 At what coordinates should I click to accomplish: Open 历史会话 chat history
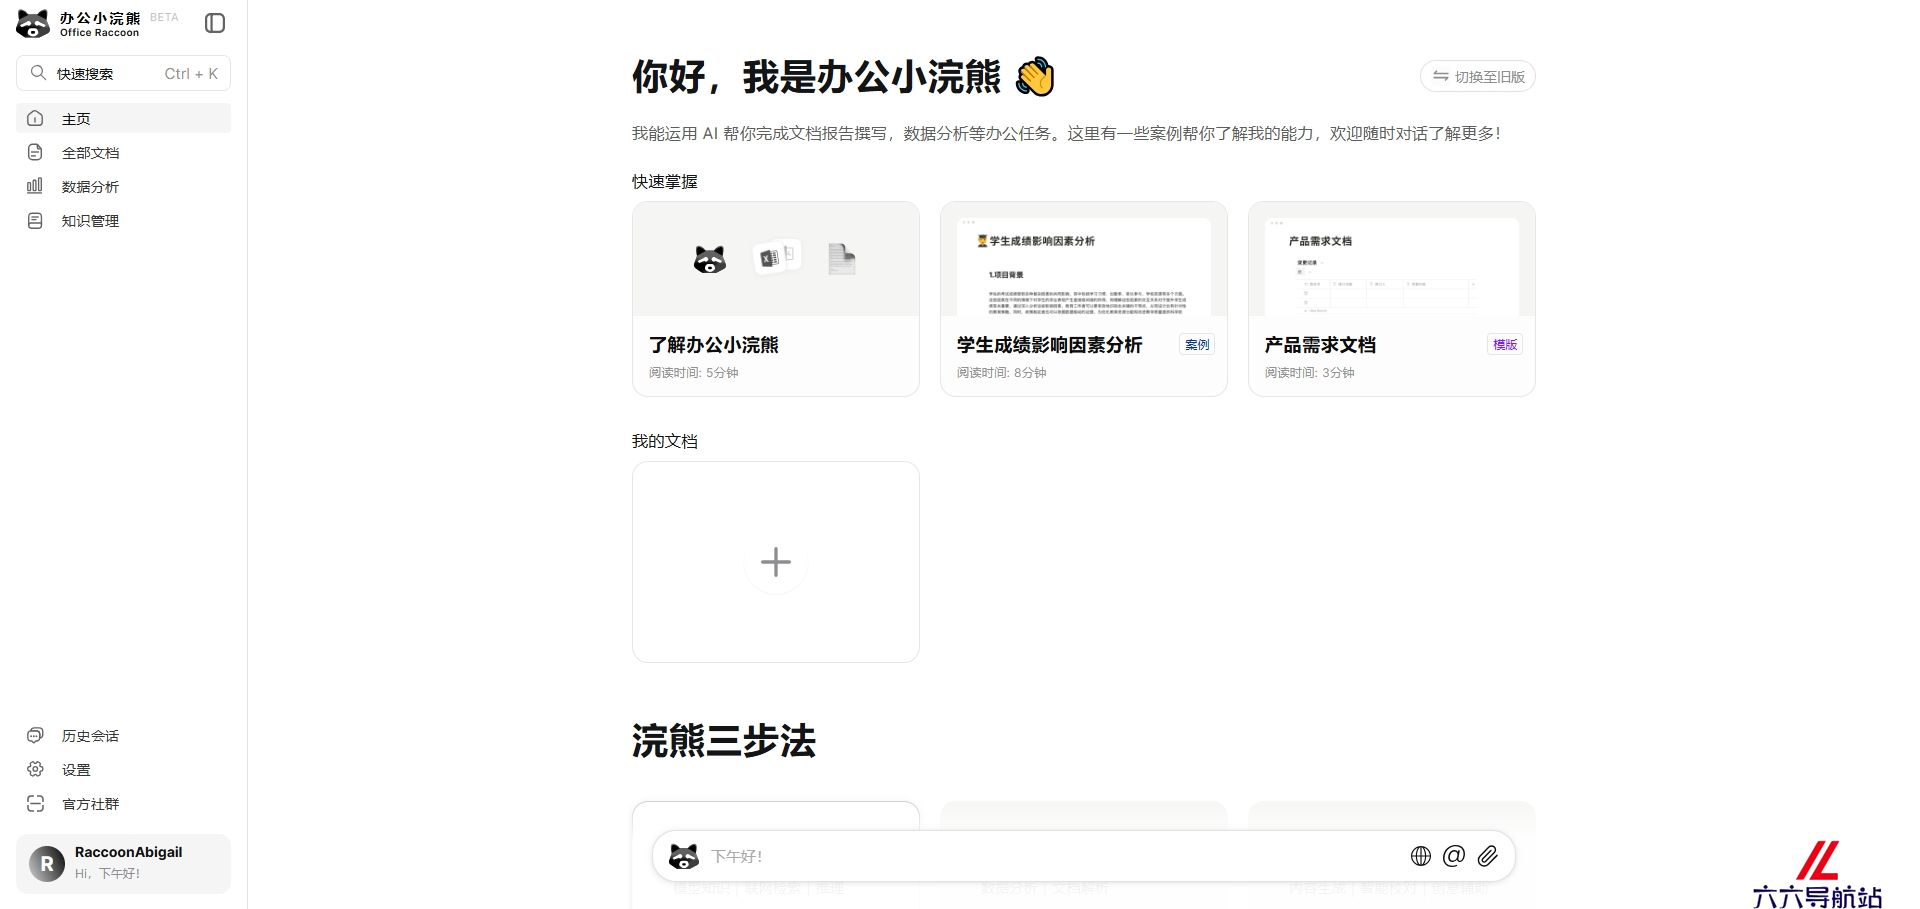pyautogui.click(x=123, y=735)
